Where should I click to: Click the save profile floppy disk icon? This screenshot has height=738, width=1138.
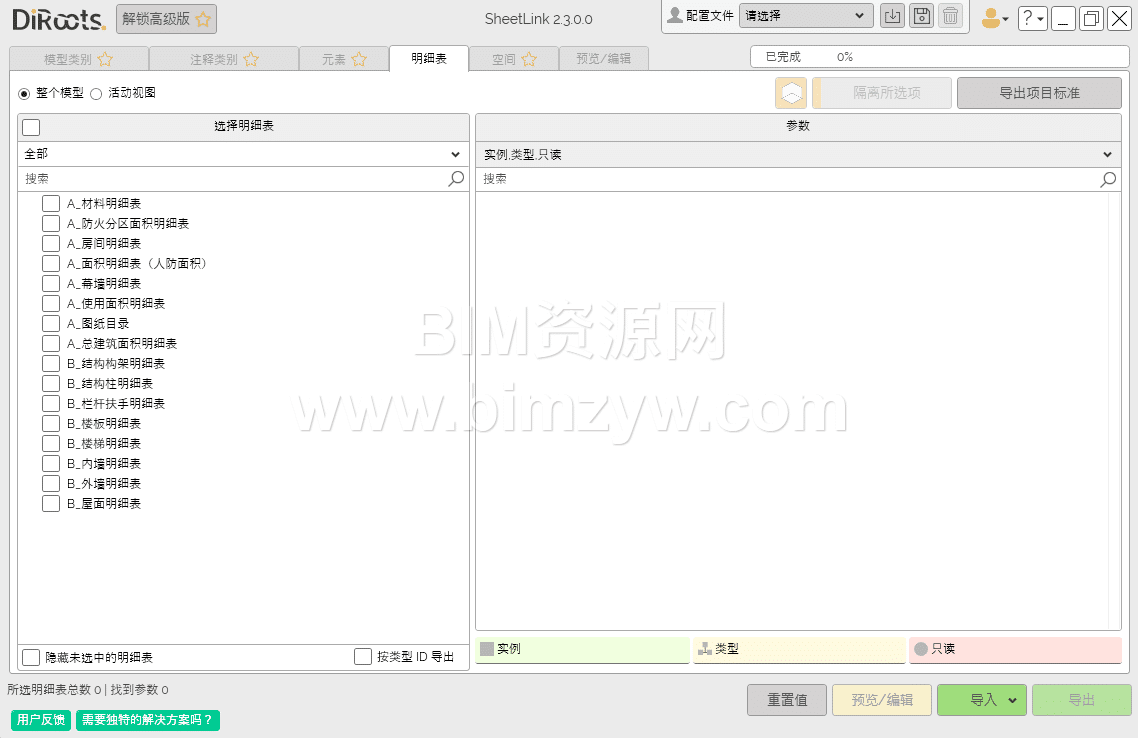[x=921, y=16]
